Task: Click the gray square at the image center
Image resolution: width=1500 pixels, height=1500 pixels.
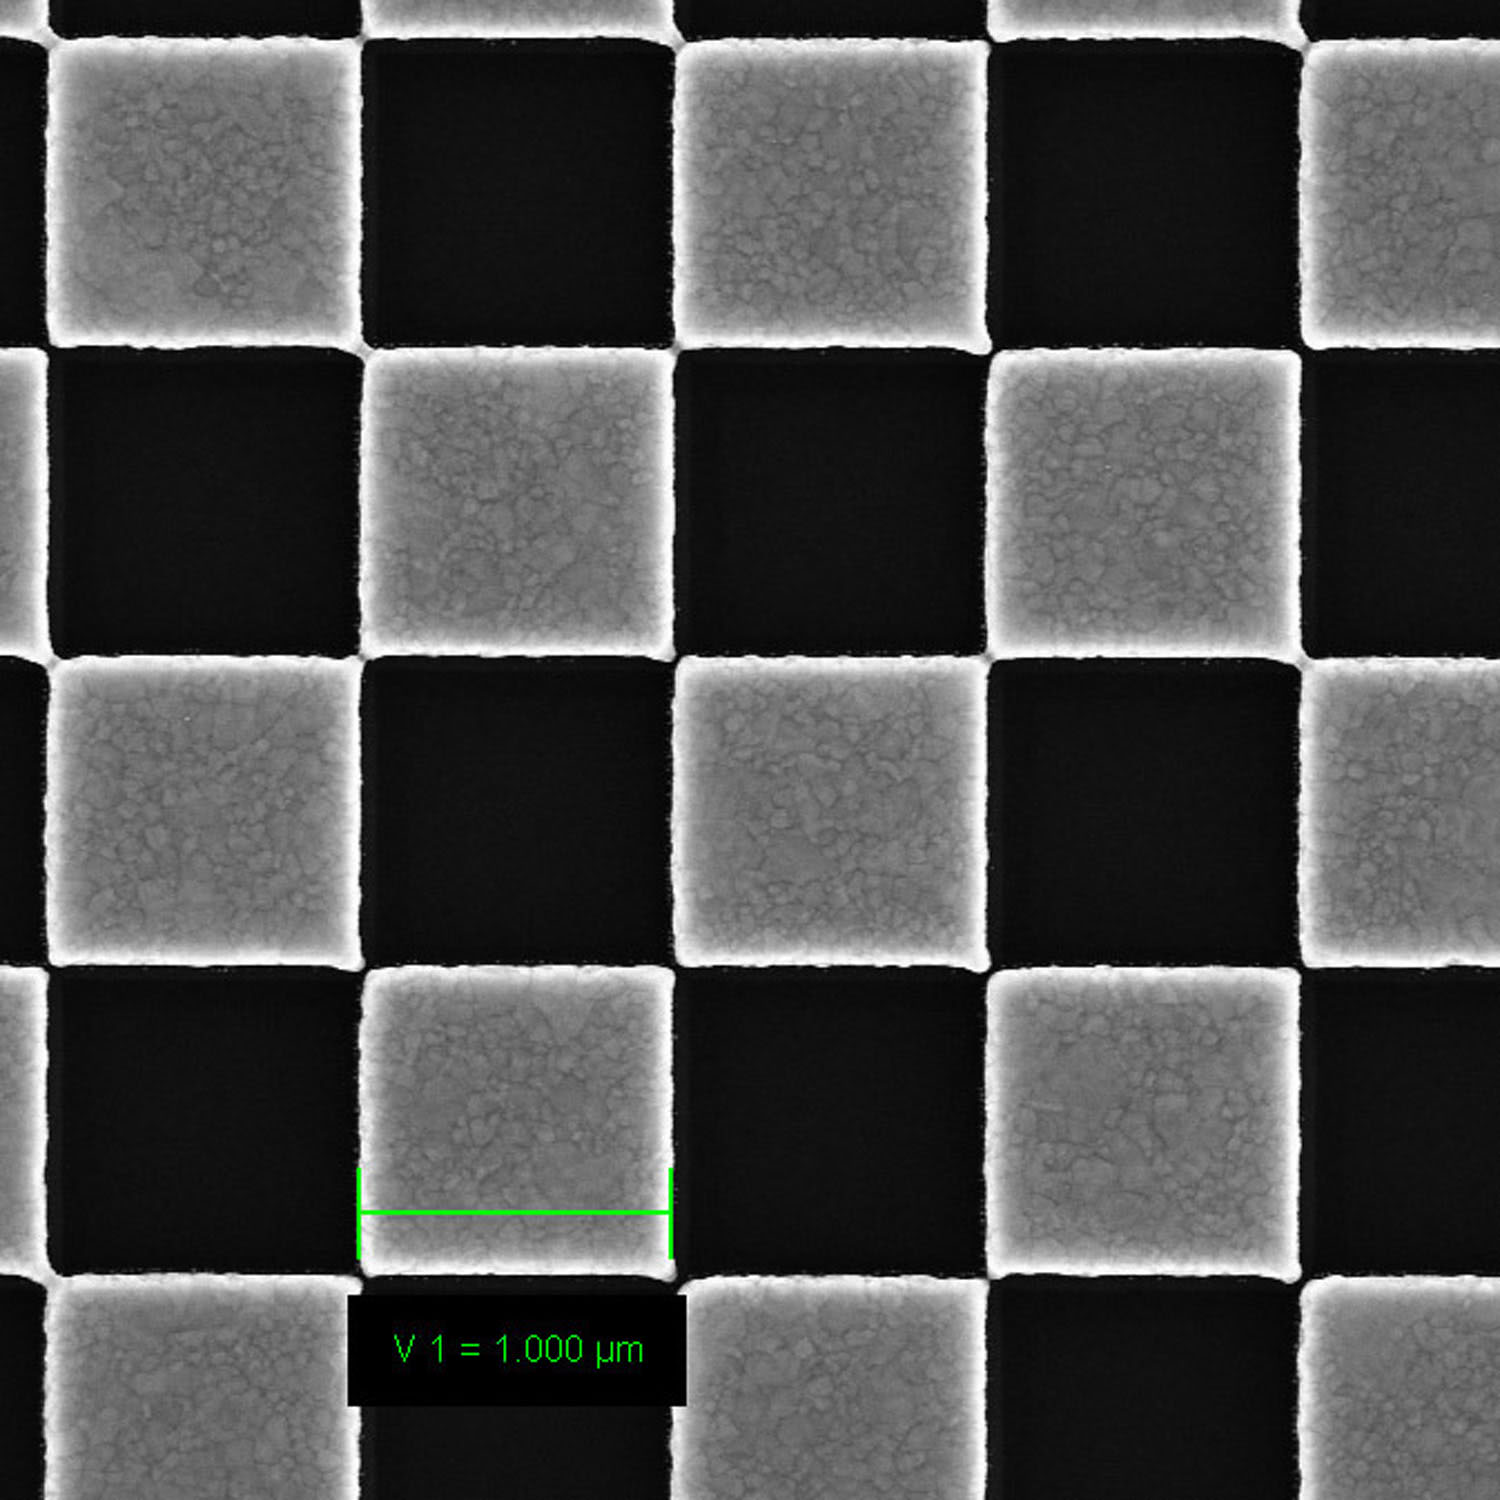Action: pyautogui.click(x=830, y=812)
